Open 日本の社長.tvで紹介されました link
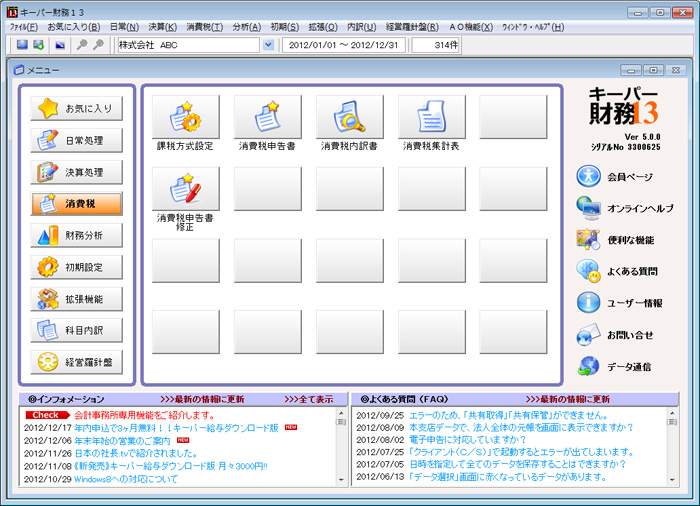Screen dimensions: 700x506 [x=136, y=453]
